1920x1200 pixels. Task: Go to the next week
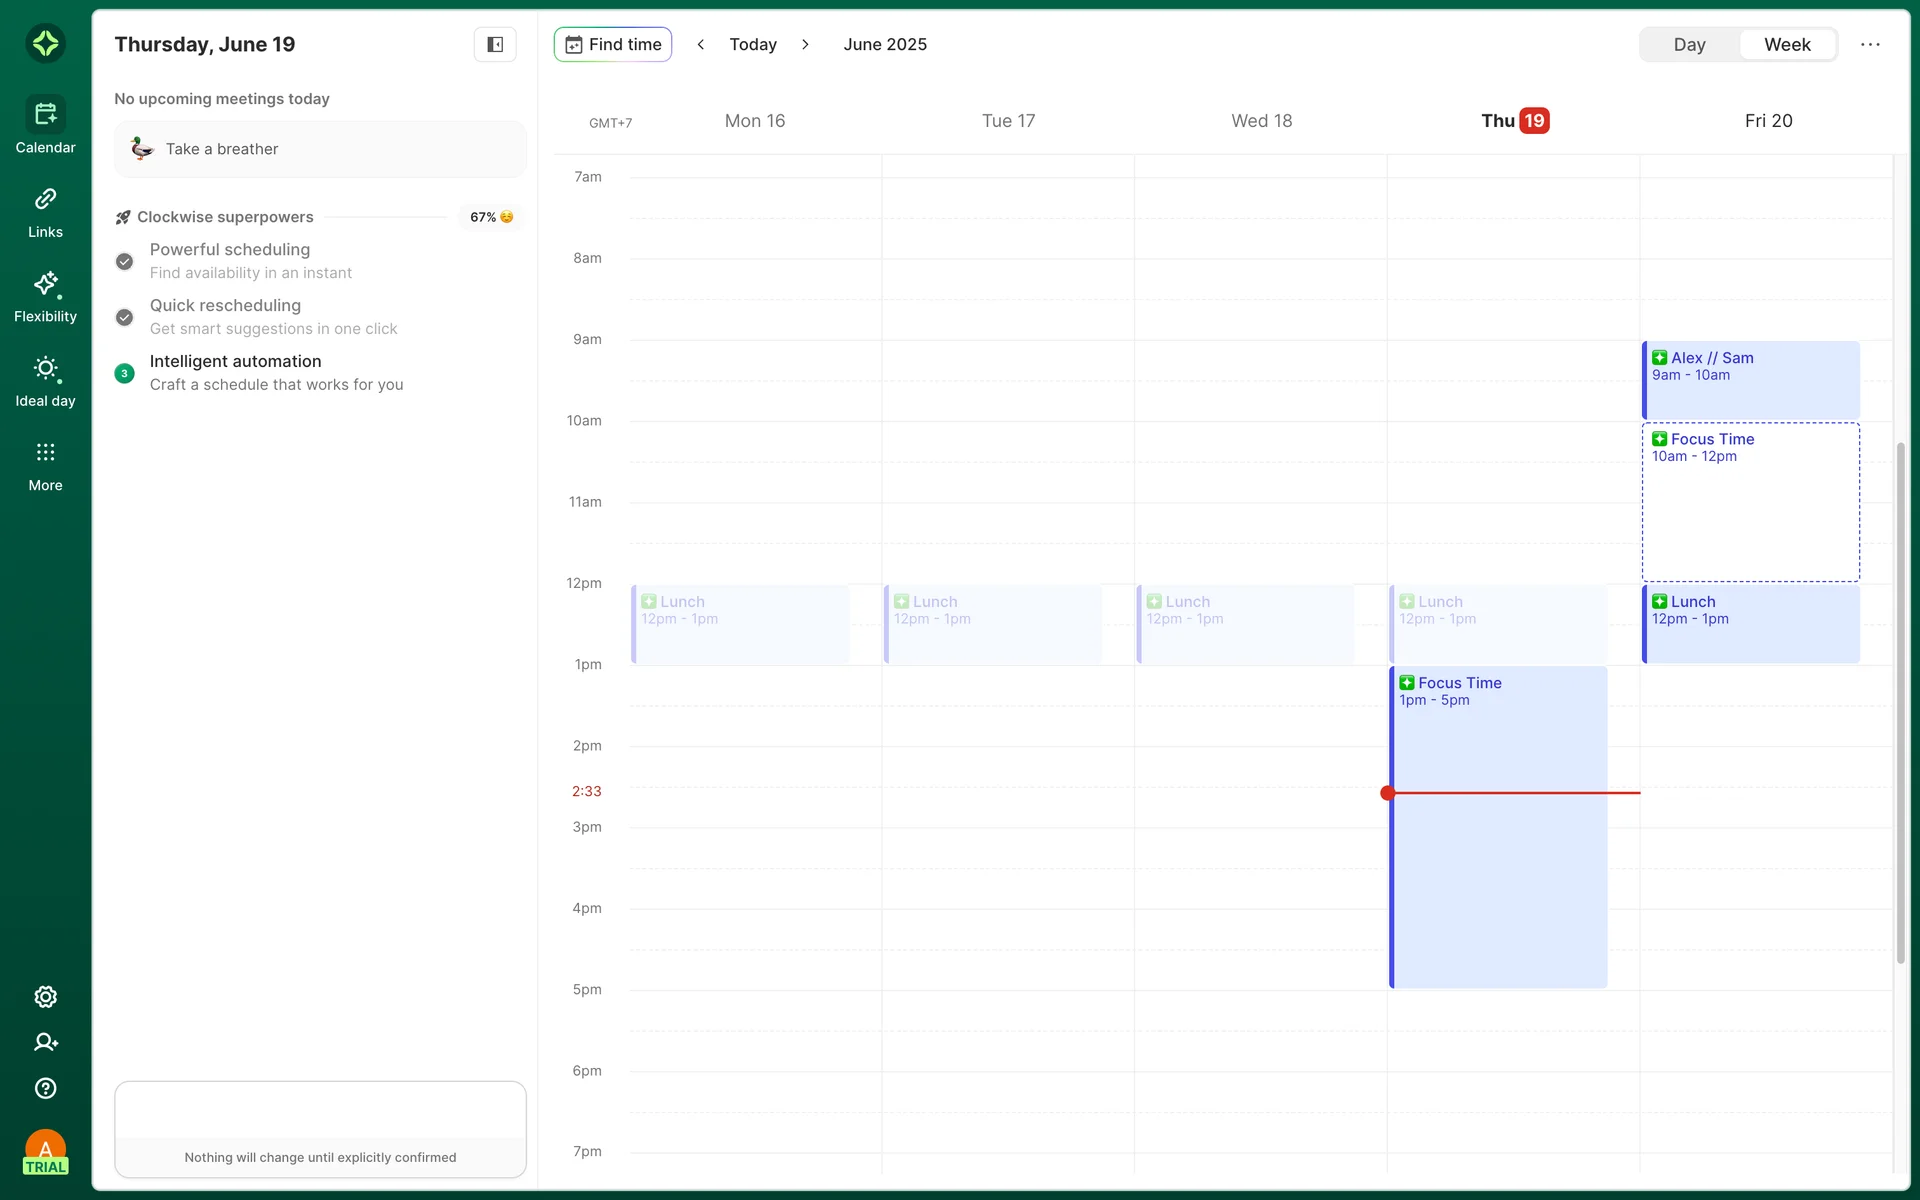805,44
